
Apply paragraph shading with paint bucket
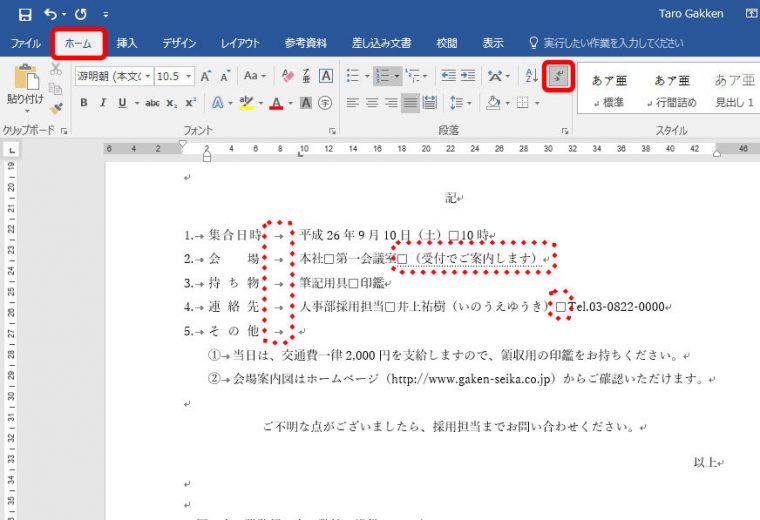492,103
